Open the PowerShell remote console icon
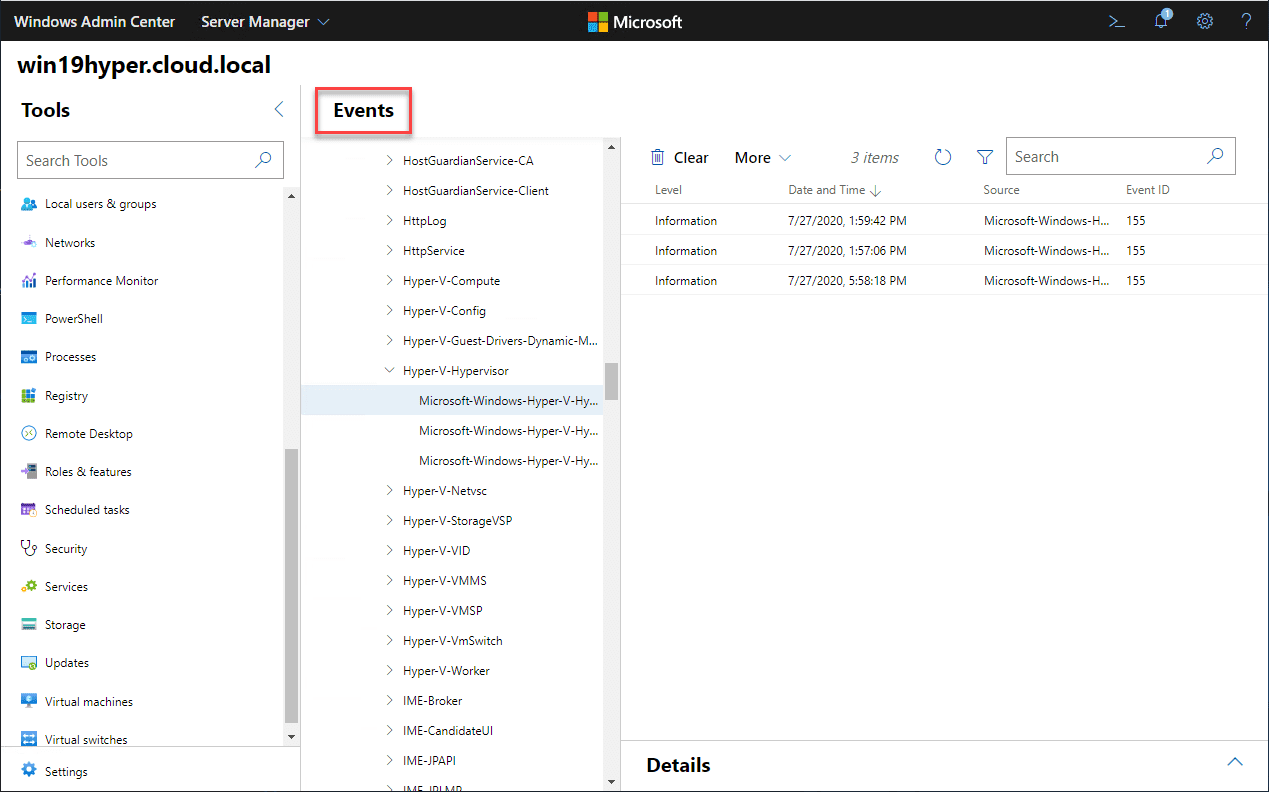The image size is (1269, 792). pyautogui.click(x=1116, y=20)
